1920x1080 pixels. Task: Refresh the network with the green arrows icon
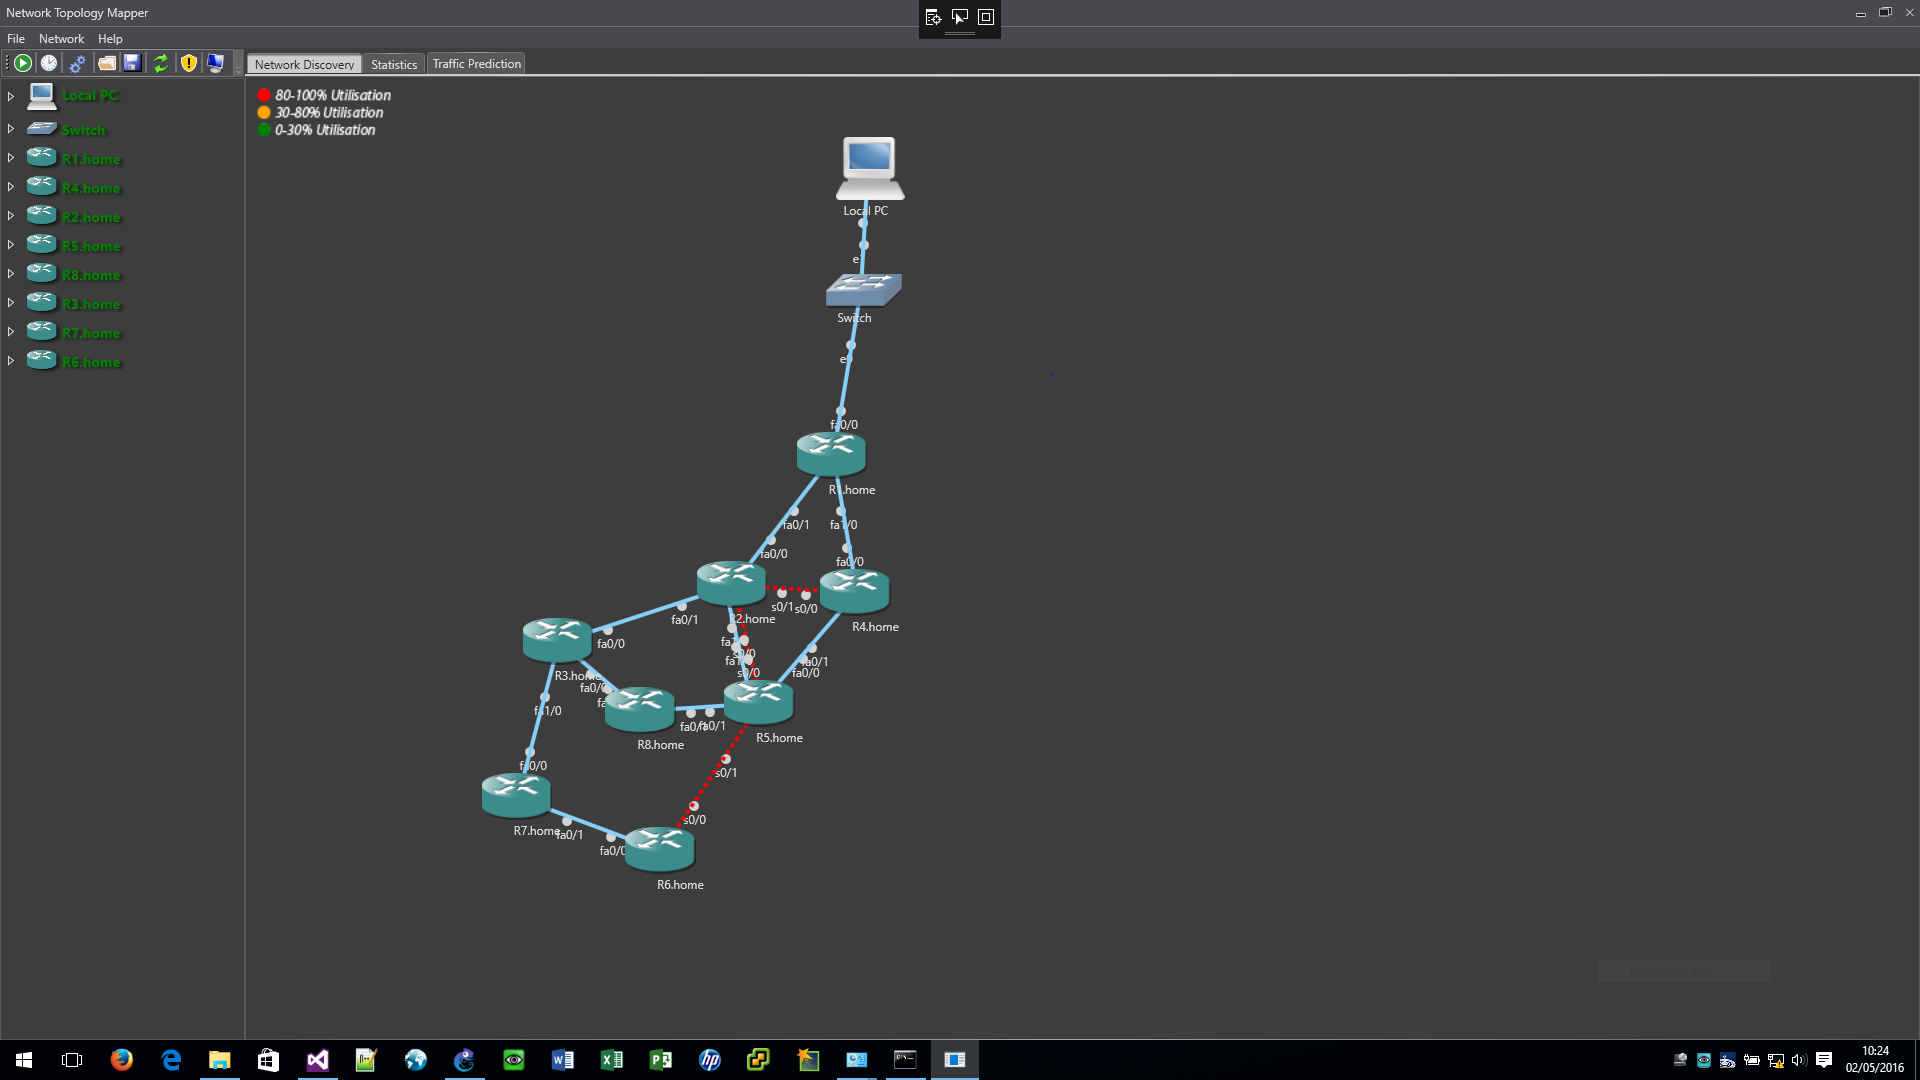coord(160,63)
